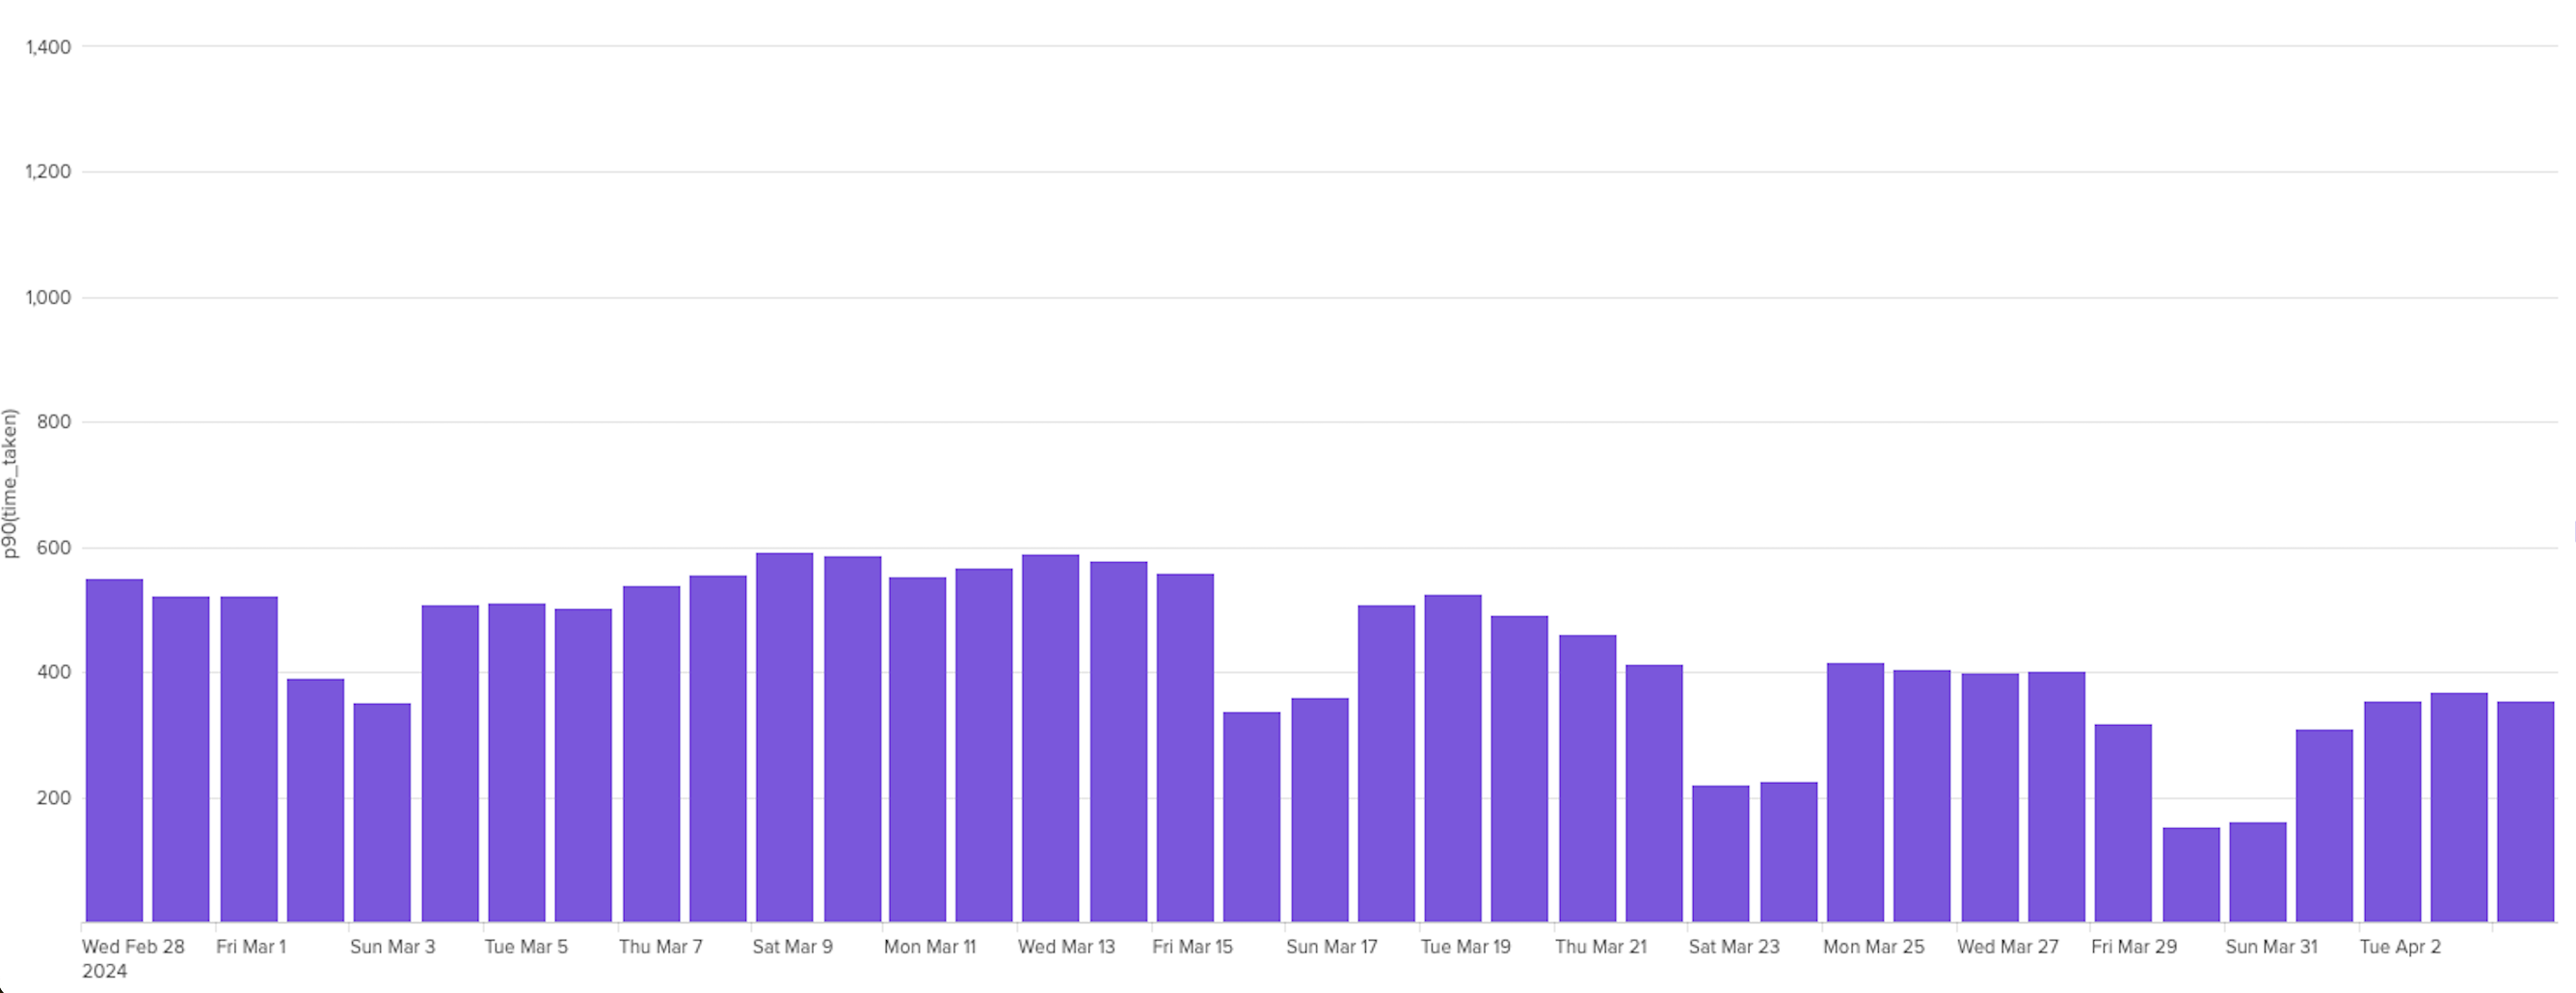The height and width of the screenshot is (993, 2576).
Task: Select the Thu Mar 21 bar
Action: click(1588, 778)
